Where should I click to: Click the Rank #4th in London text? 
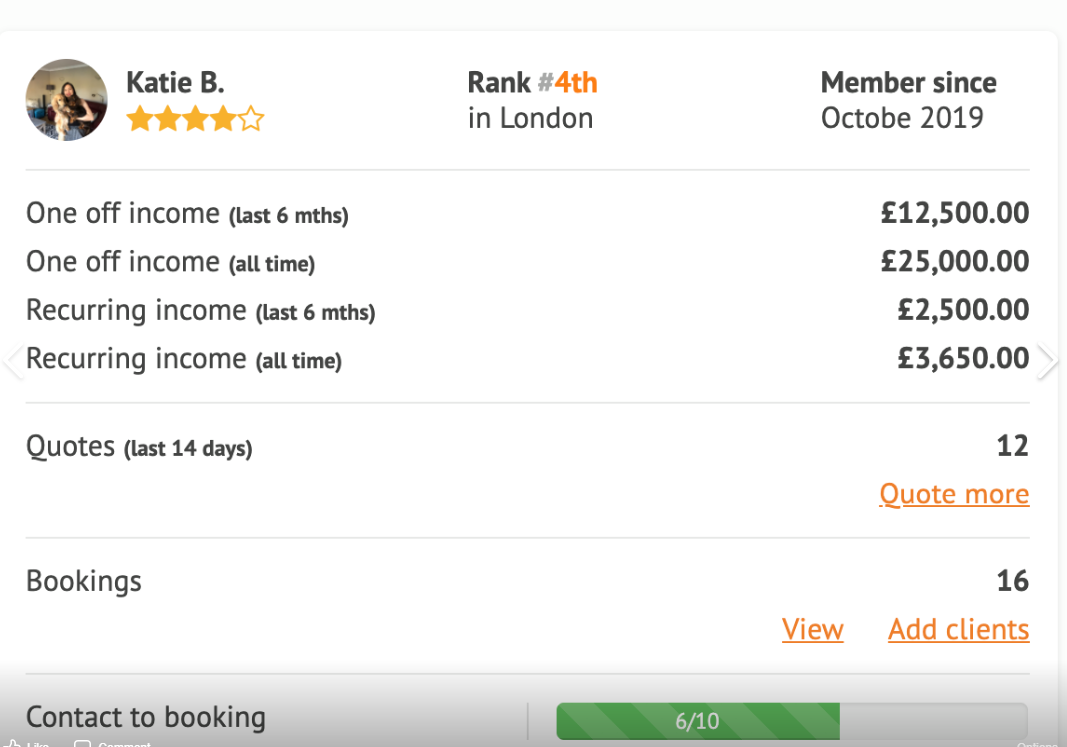point(532,101)
